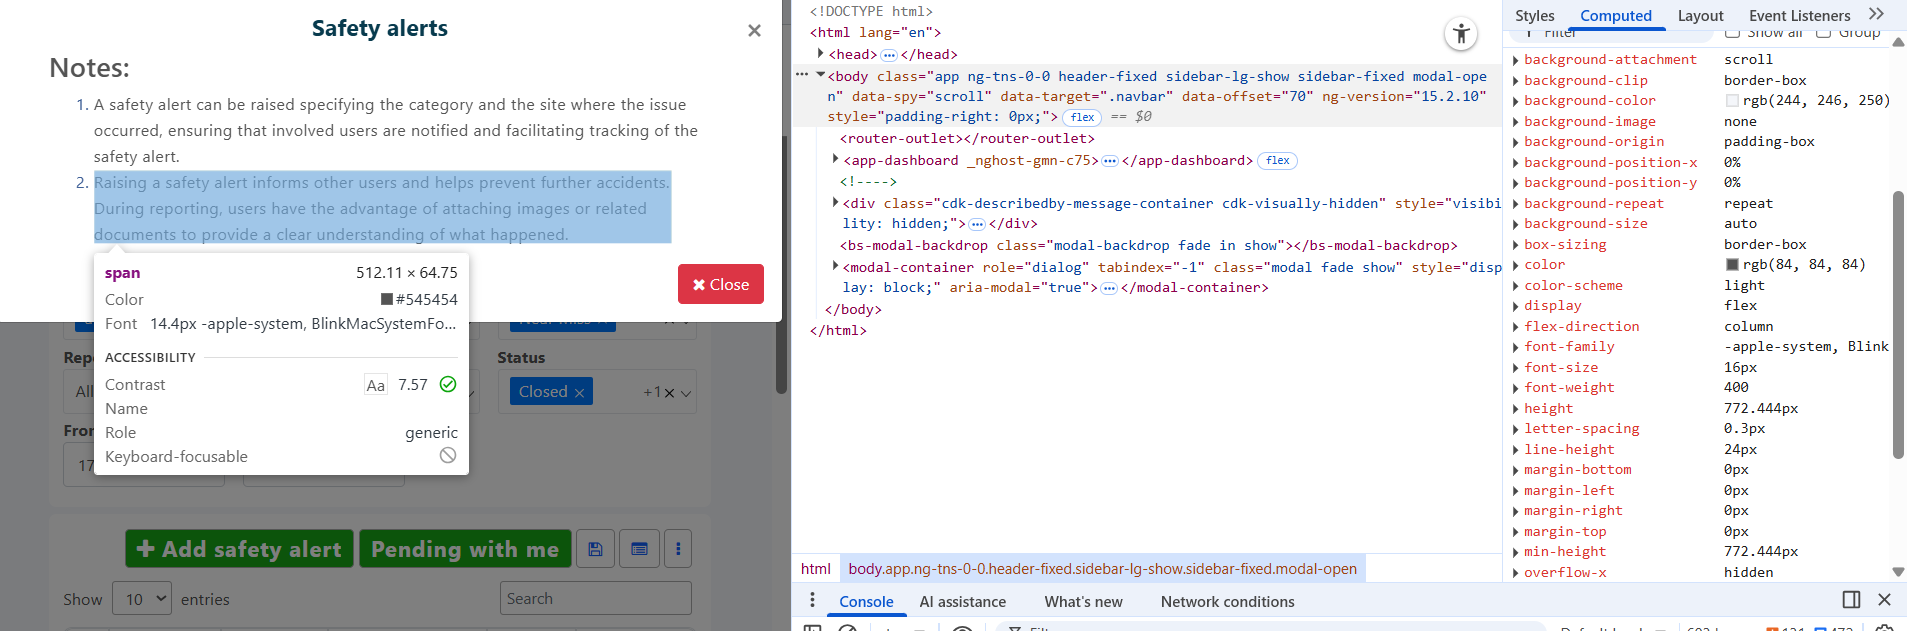
Task: Expand the background-color computed property
Action: point(1516,101)
